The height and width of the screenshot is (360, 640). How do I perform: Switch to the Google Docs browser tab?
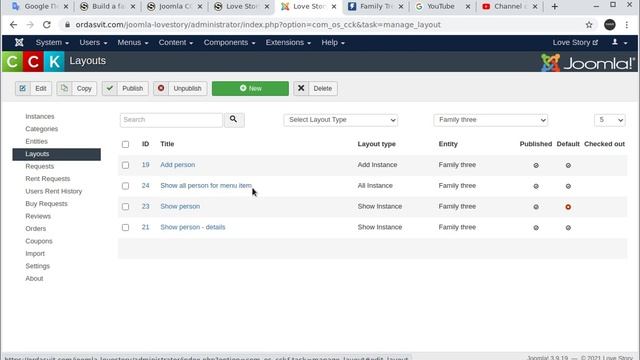pyautogui.click(x=40, y=7)
